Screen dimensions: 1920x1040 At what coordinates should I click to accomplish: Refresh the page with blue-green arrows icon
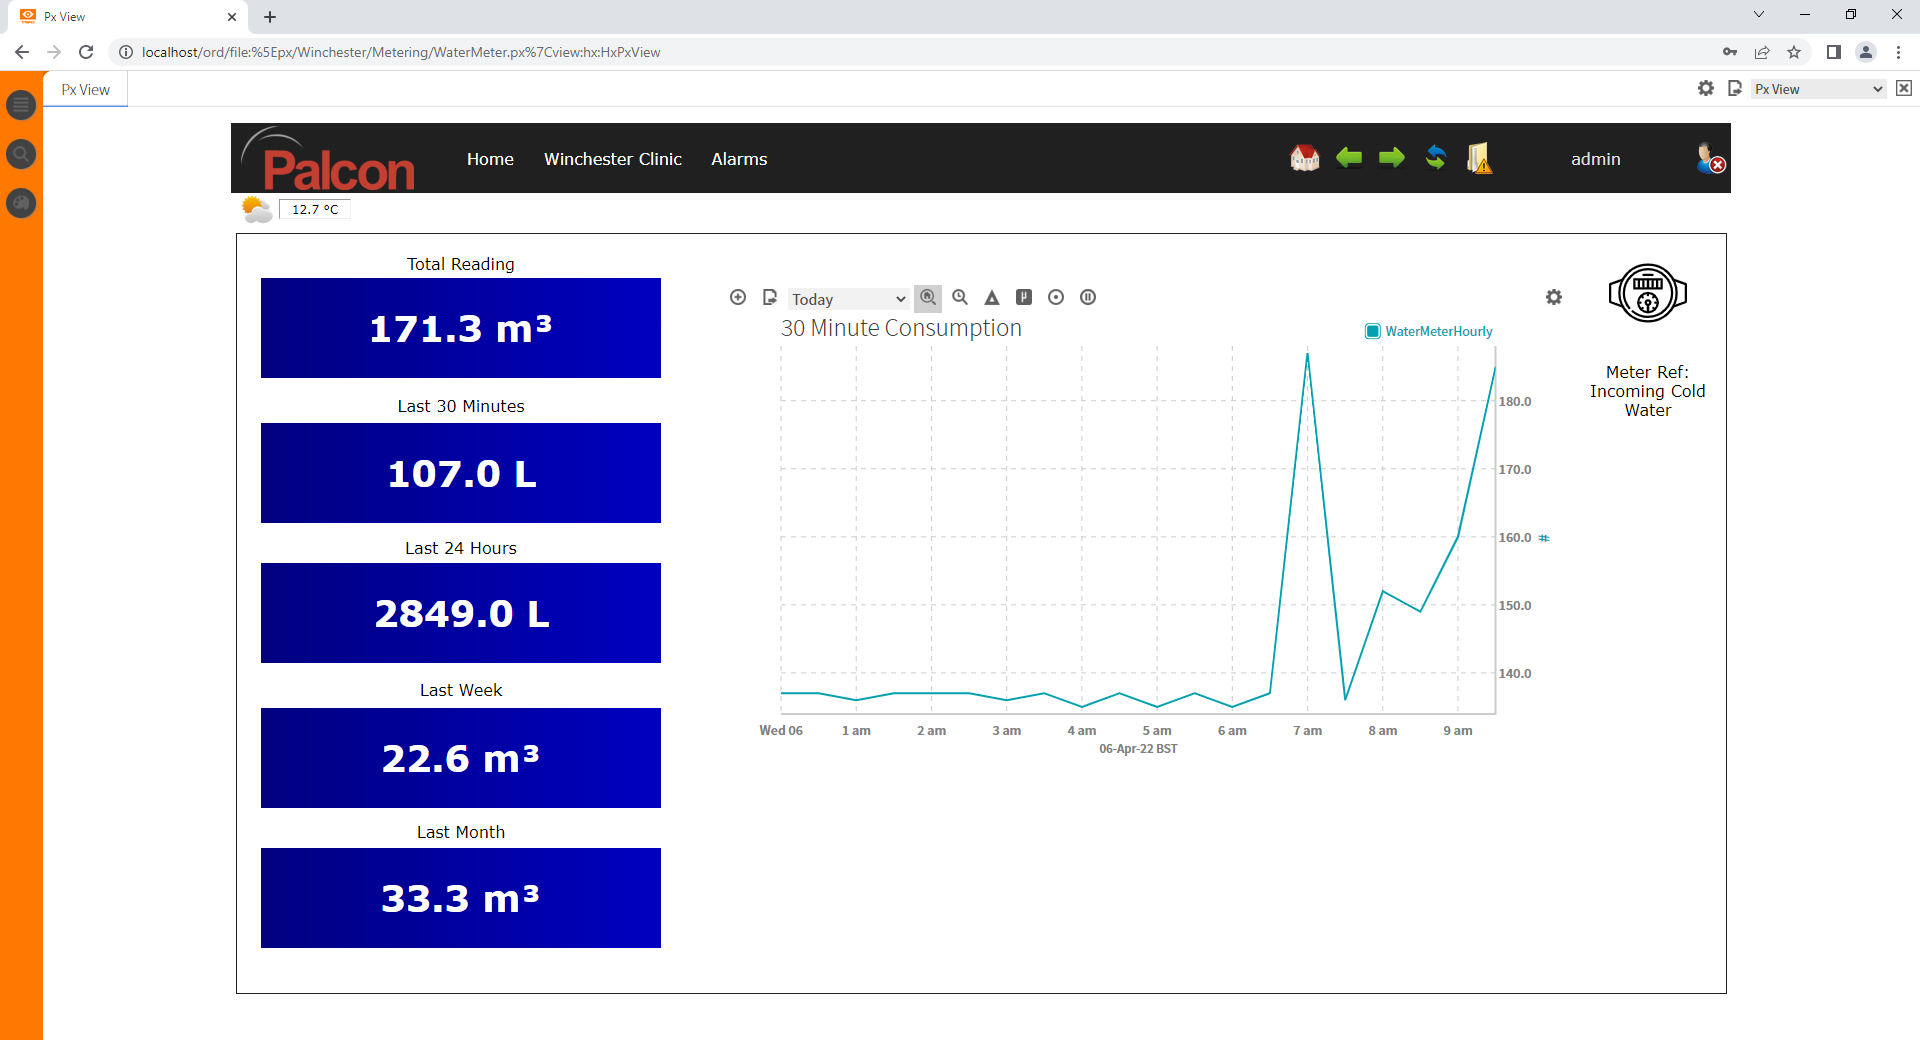click(1435, 158)
